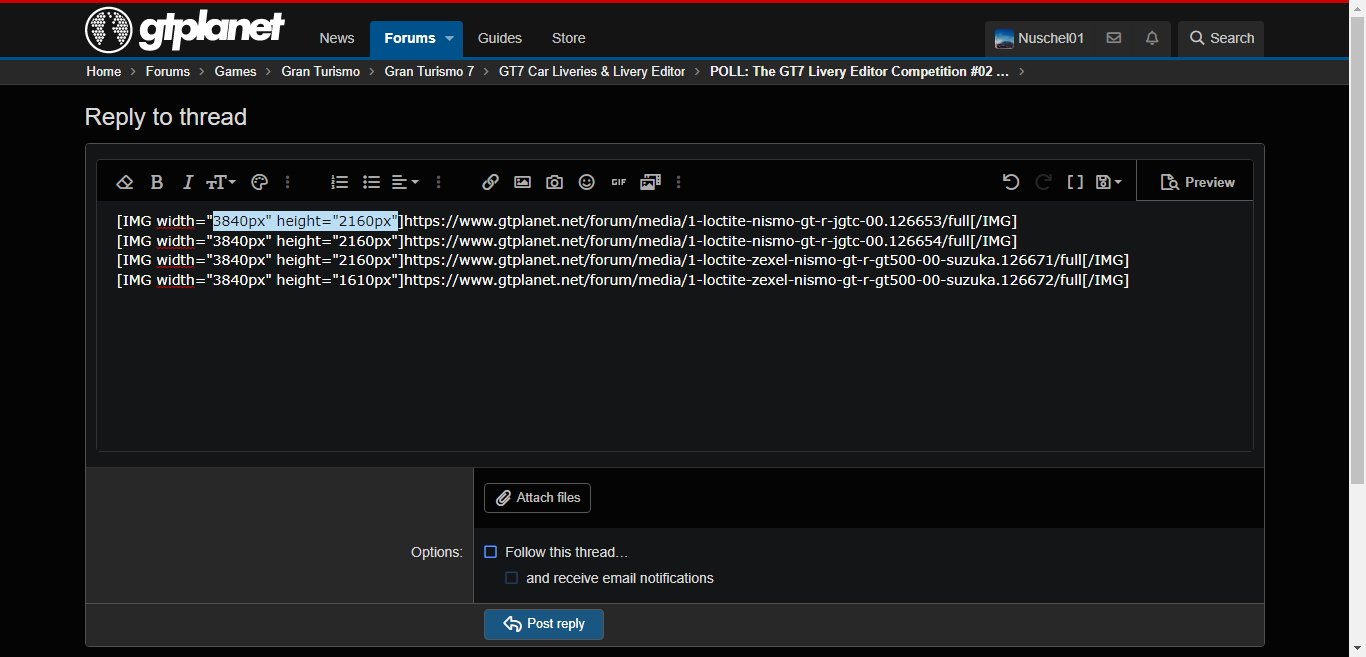Open the Store tab
Viewport: 1366px width, 657px height.
pos(569,38)
